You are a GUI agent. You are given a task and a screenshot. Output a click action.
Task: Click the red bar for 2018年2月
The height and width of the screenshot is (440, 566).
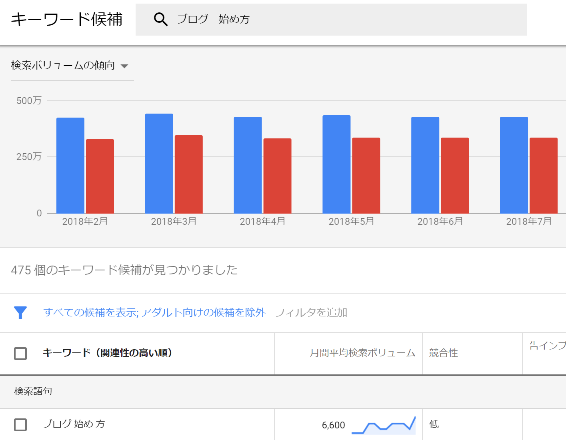100,176
